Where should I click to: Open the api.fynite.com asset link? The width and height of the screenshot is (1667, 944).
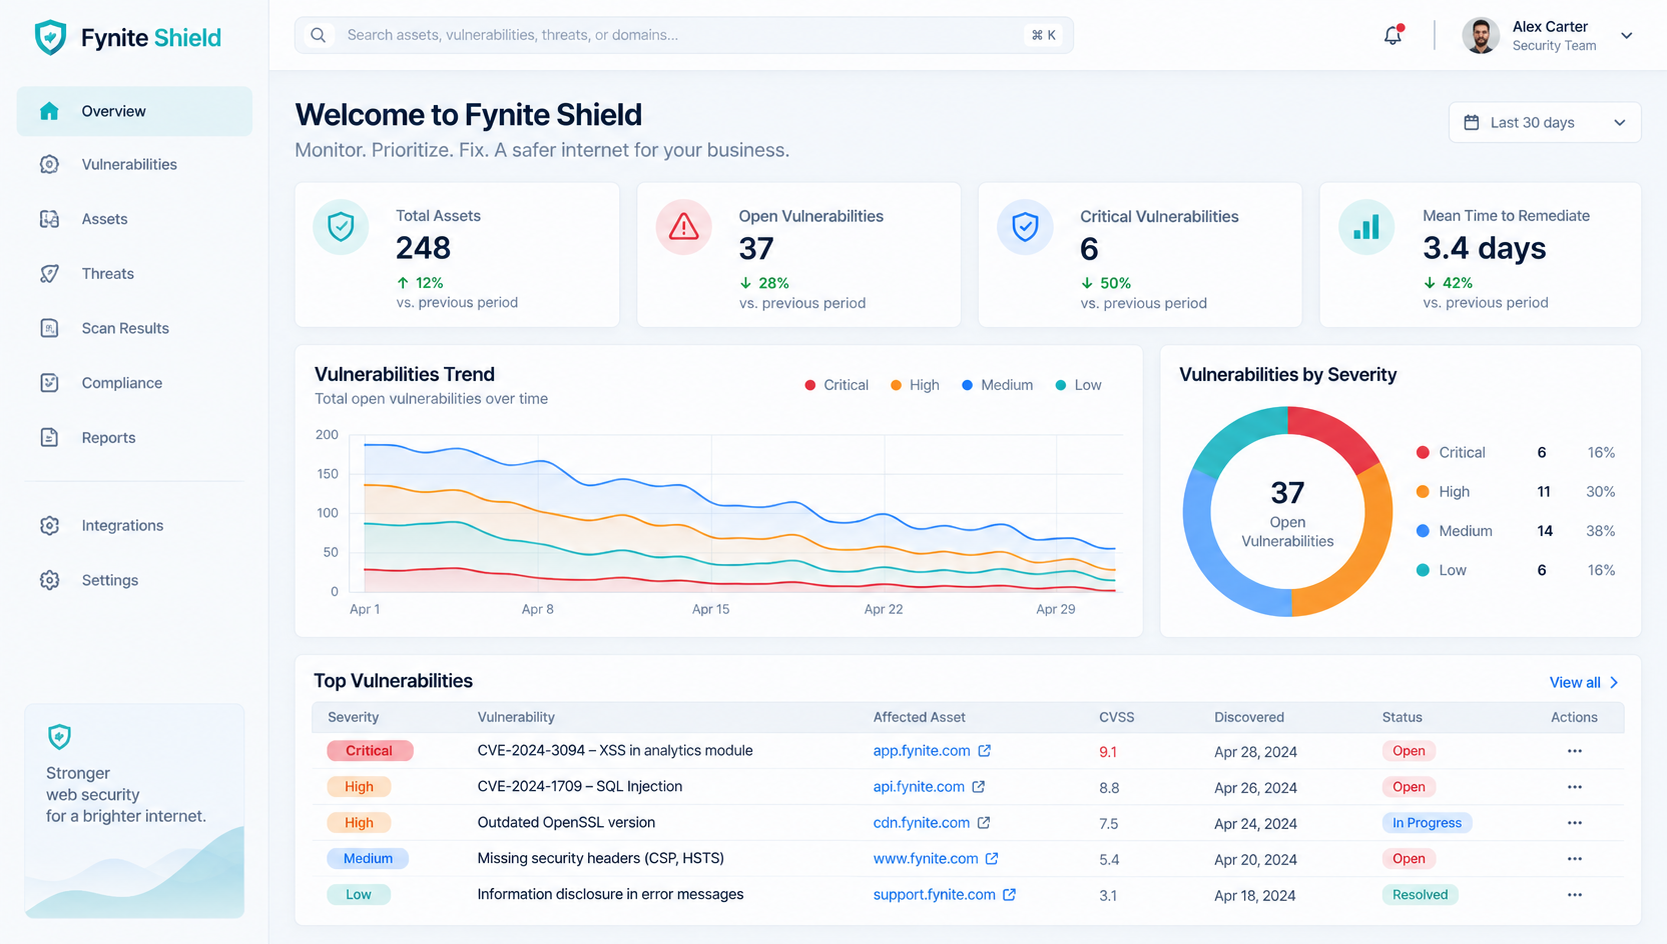coord(918,787)
